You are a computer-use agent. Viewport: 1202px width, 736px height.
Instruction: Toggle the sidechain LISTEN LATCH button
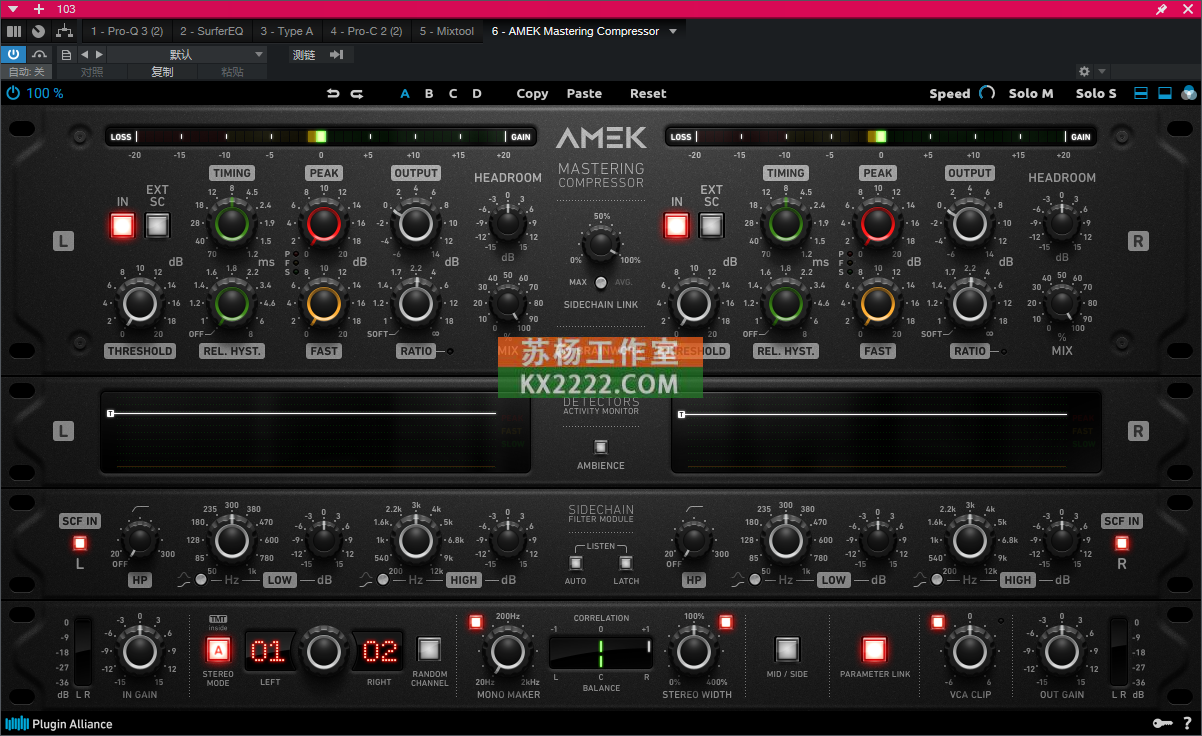(626, 563)
